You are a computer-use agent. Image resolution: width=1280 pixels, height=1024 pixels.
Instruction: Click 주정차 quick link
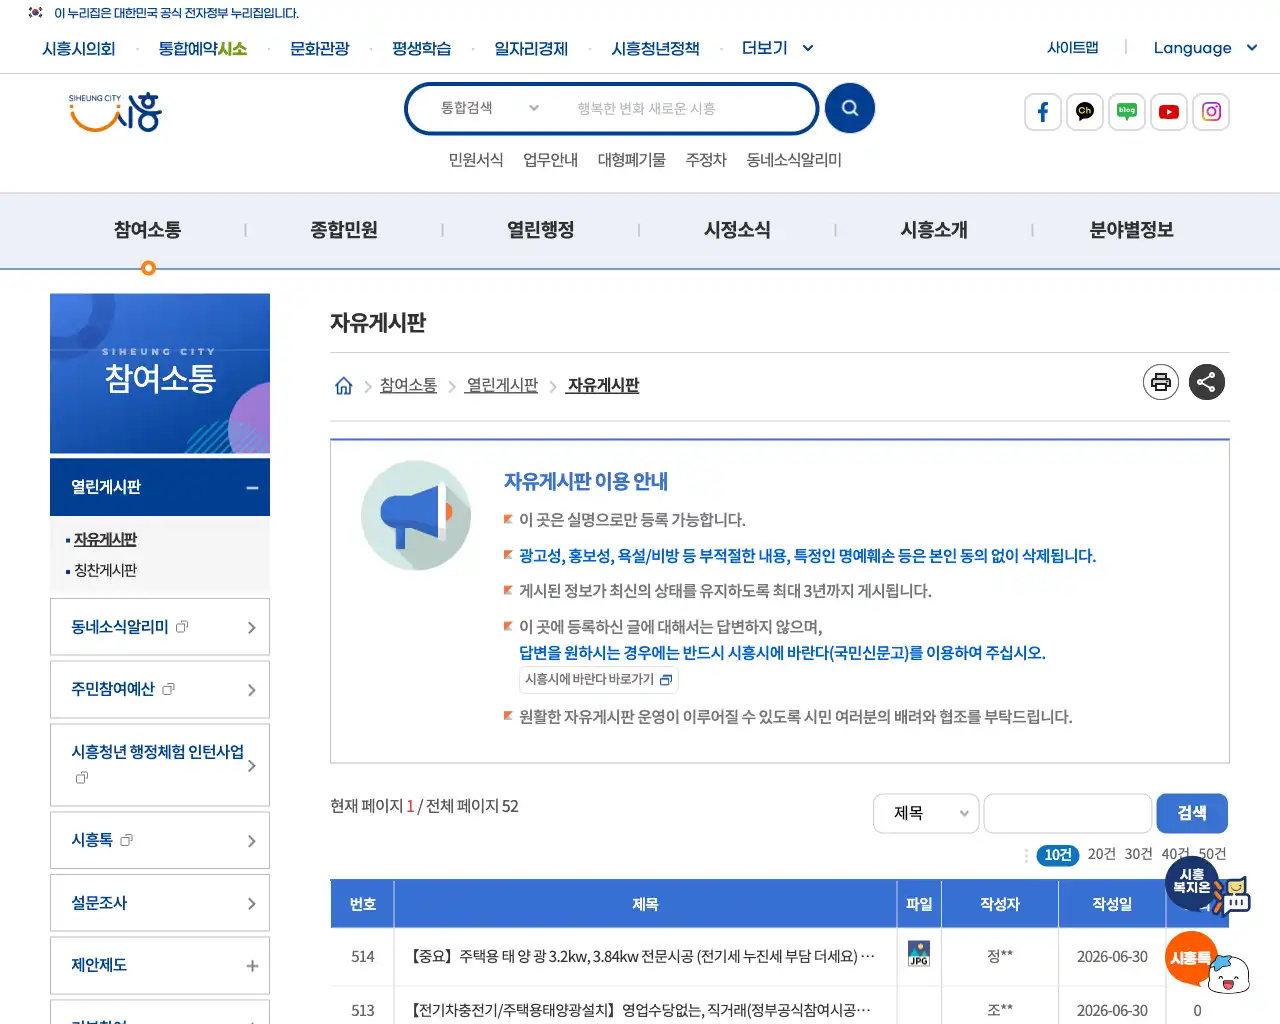[706, 160]
